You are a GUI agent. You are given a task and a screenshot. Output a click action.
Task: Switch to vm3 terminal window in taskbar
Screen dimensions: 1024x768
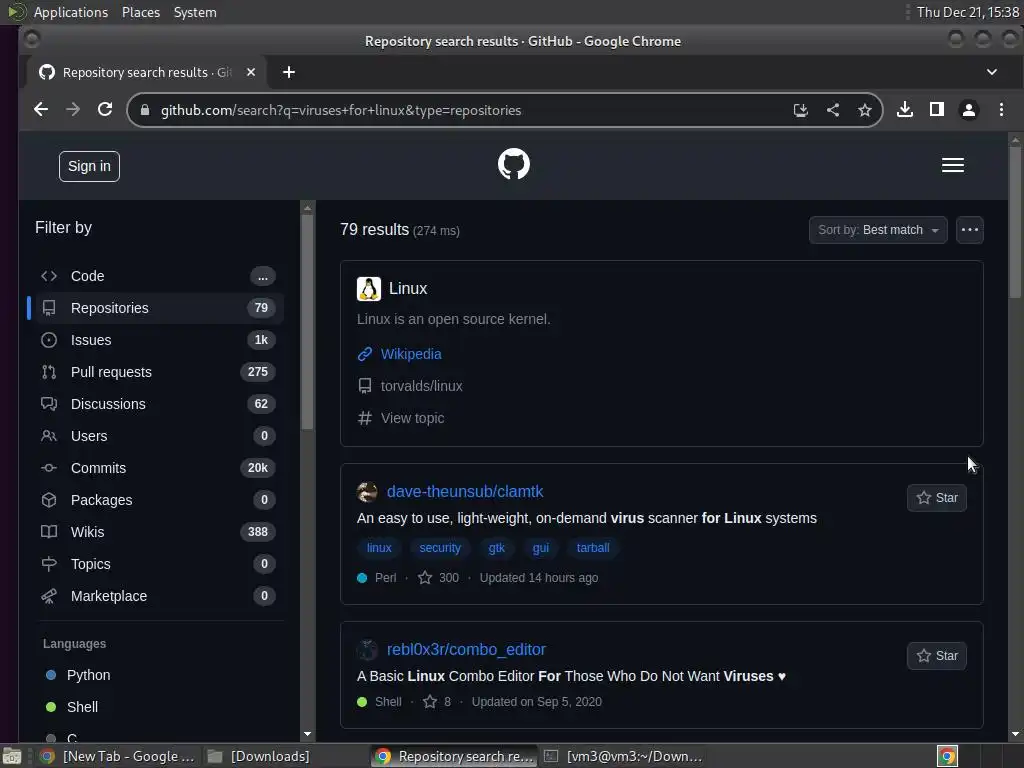(624, 756)
